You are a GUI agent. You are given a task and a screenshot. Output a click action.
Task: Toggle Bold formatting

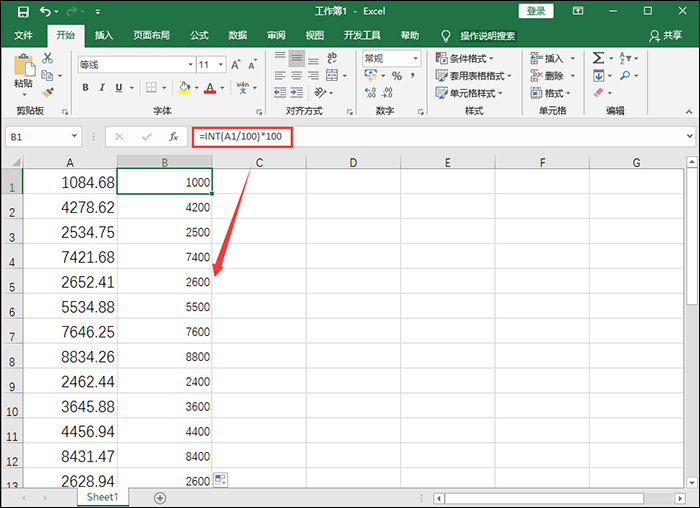[x=85, y=87]
